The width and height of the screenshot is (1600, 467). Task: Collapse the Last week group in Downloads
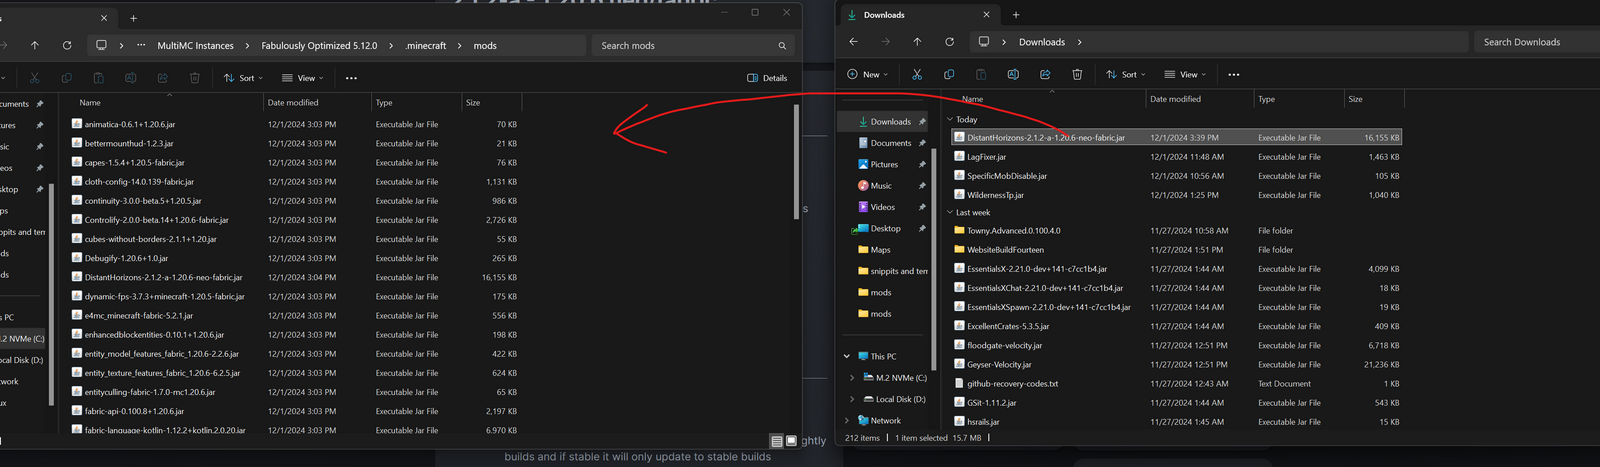(950, 212)
